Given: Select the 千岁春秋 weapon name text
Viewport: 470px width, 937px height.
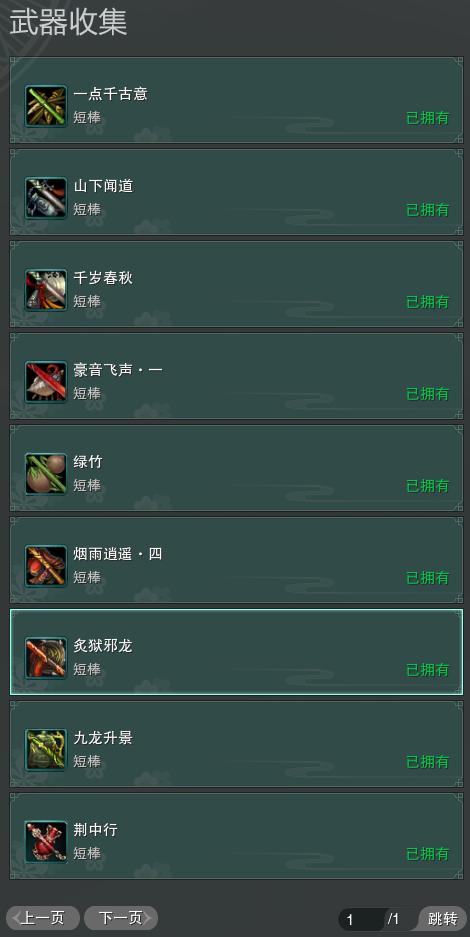Looking at the screenshot, I should 103,278.
